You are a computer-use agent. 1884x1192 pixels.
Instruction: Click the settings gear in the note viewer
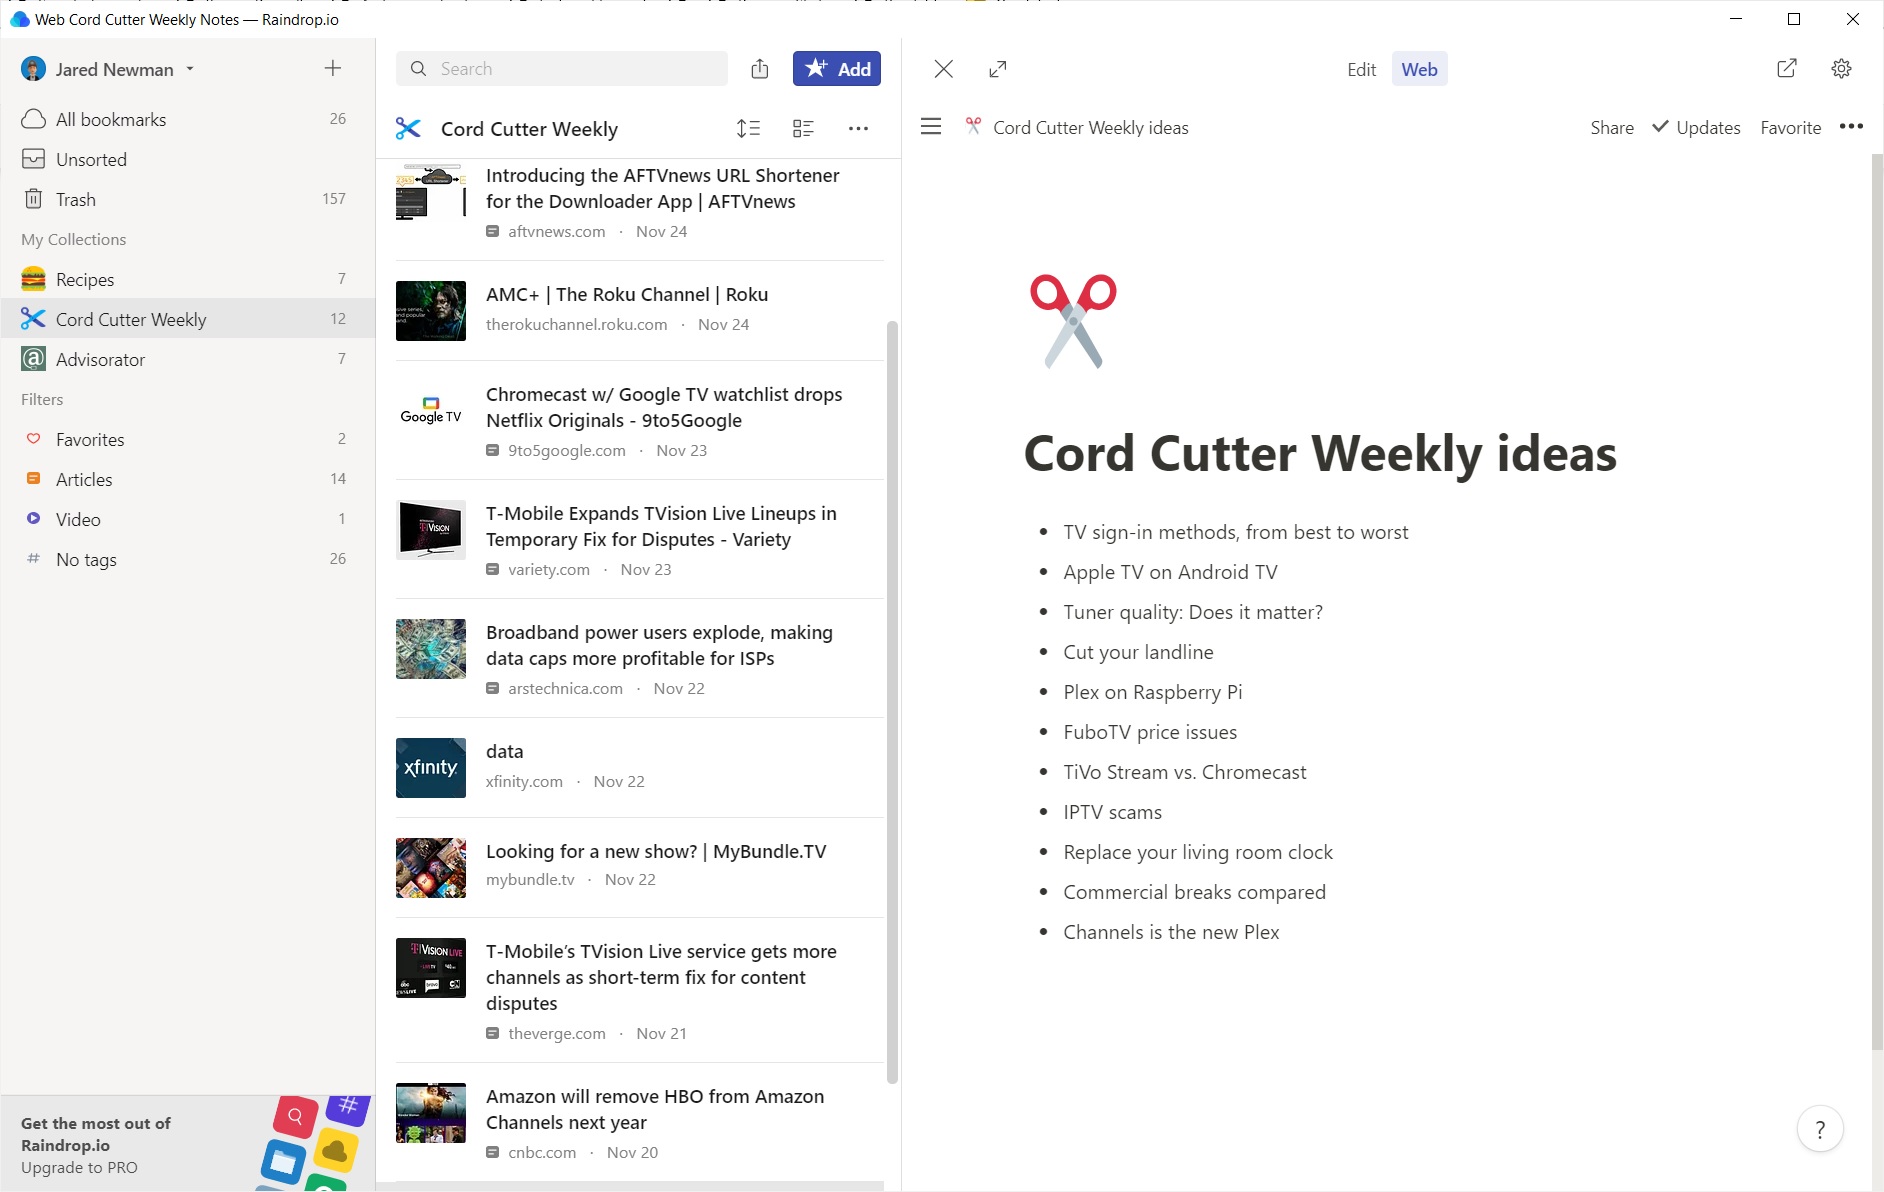click(1843, 68)
